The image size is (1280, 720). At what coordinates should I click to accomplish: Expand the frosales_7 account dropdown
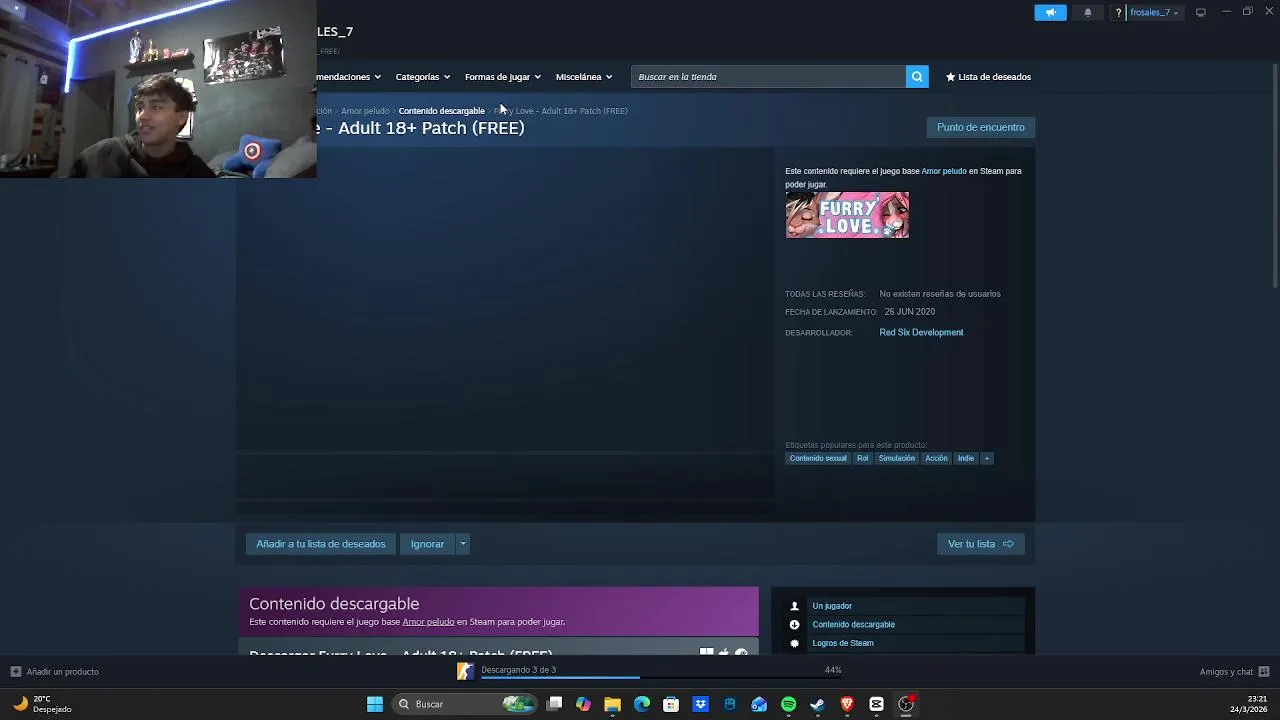click(x=1154, y=13)
